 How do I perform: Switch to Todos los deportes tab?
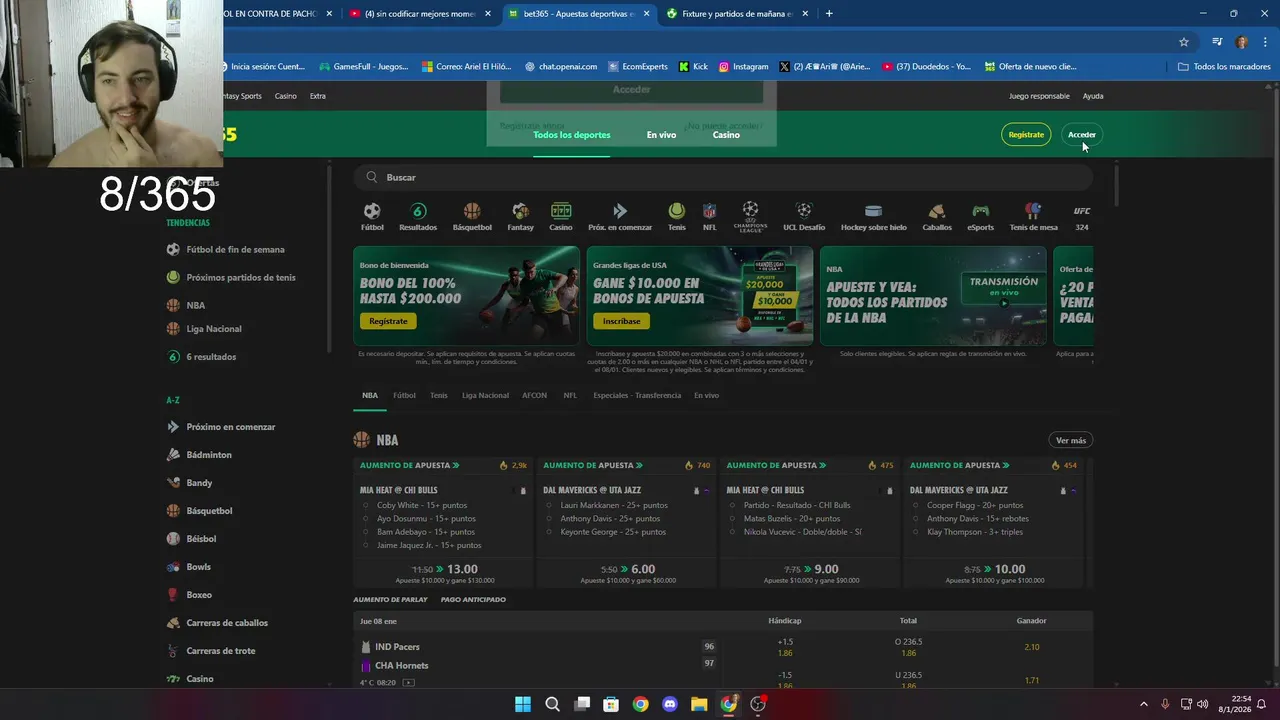click(x=571, y=135)
